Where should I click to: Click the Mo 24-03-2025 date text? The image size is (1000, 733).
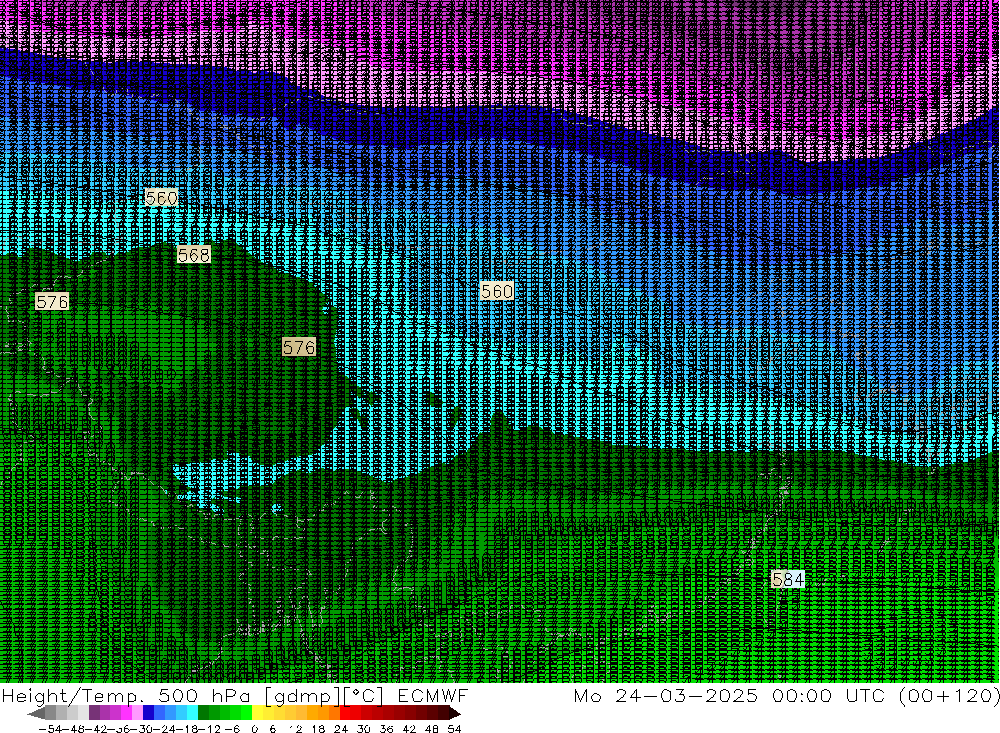coord(666,695)
